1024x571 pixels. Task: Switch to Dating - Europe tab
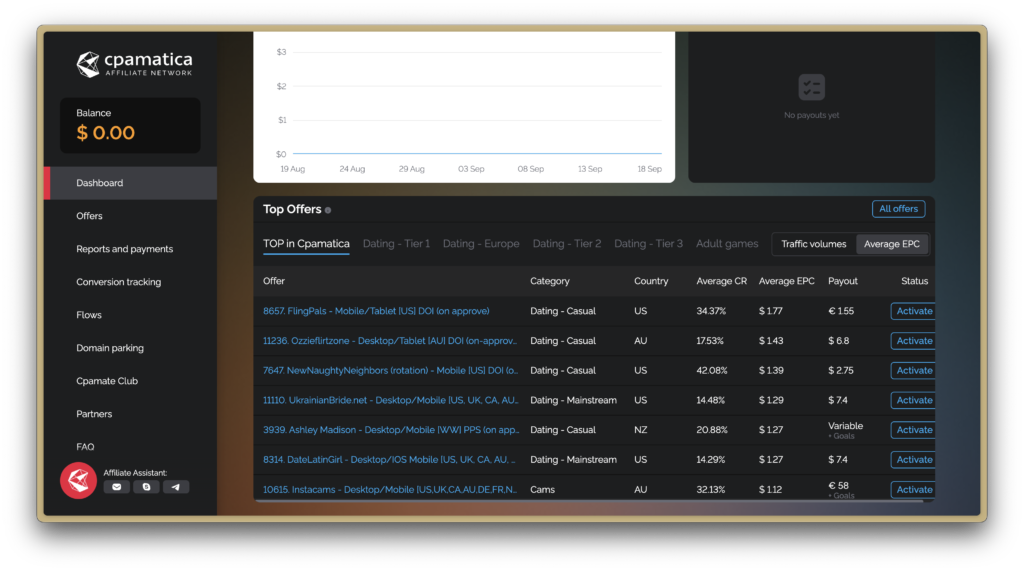(481, 244)
